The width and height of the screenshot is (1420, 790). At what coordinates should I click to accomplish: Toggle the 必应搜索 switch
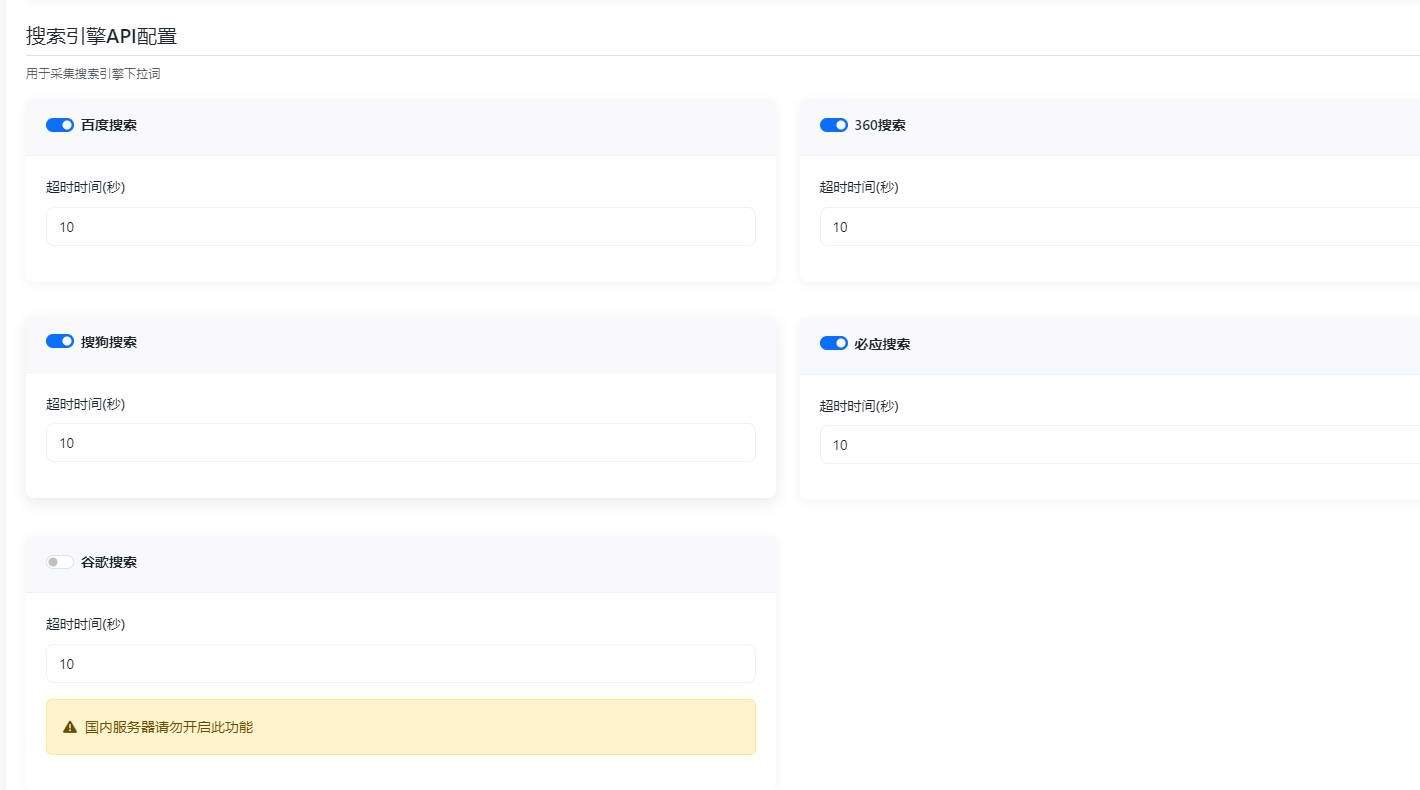click(x=834, y=344)
